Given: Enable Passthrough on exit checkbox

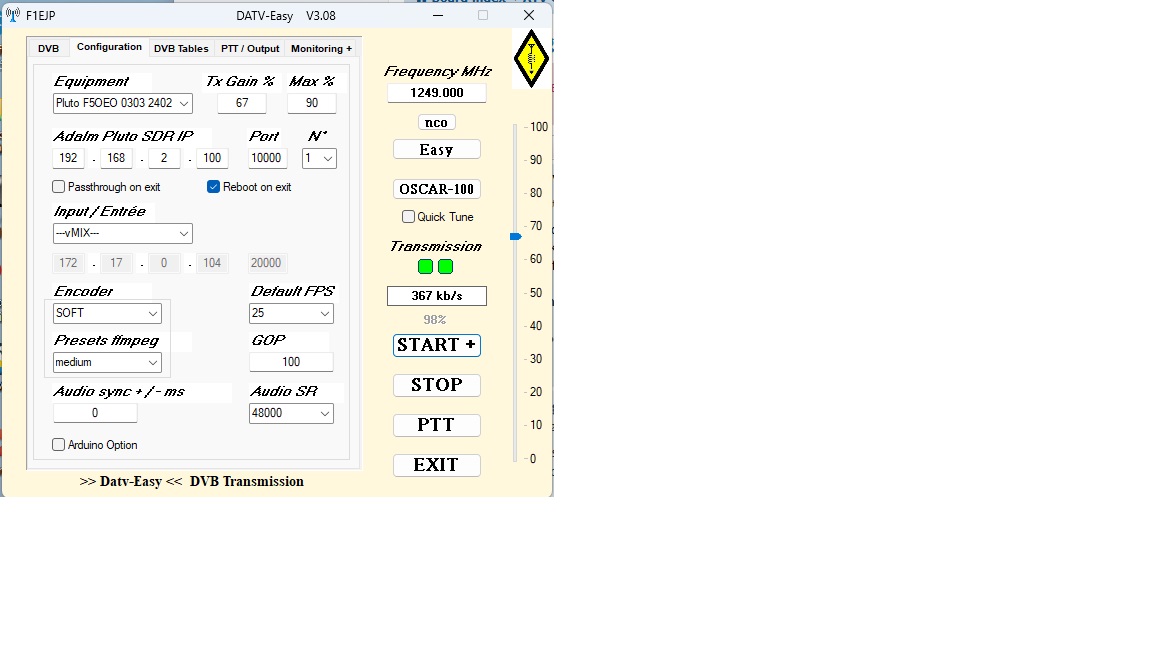Looking at the screenshot, I should [x=59, y=187].
